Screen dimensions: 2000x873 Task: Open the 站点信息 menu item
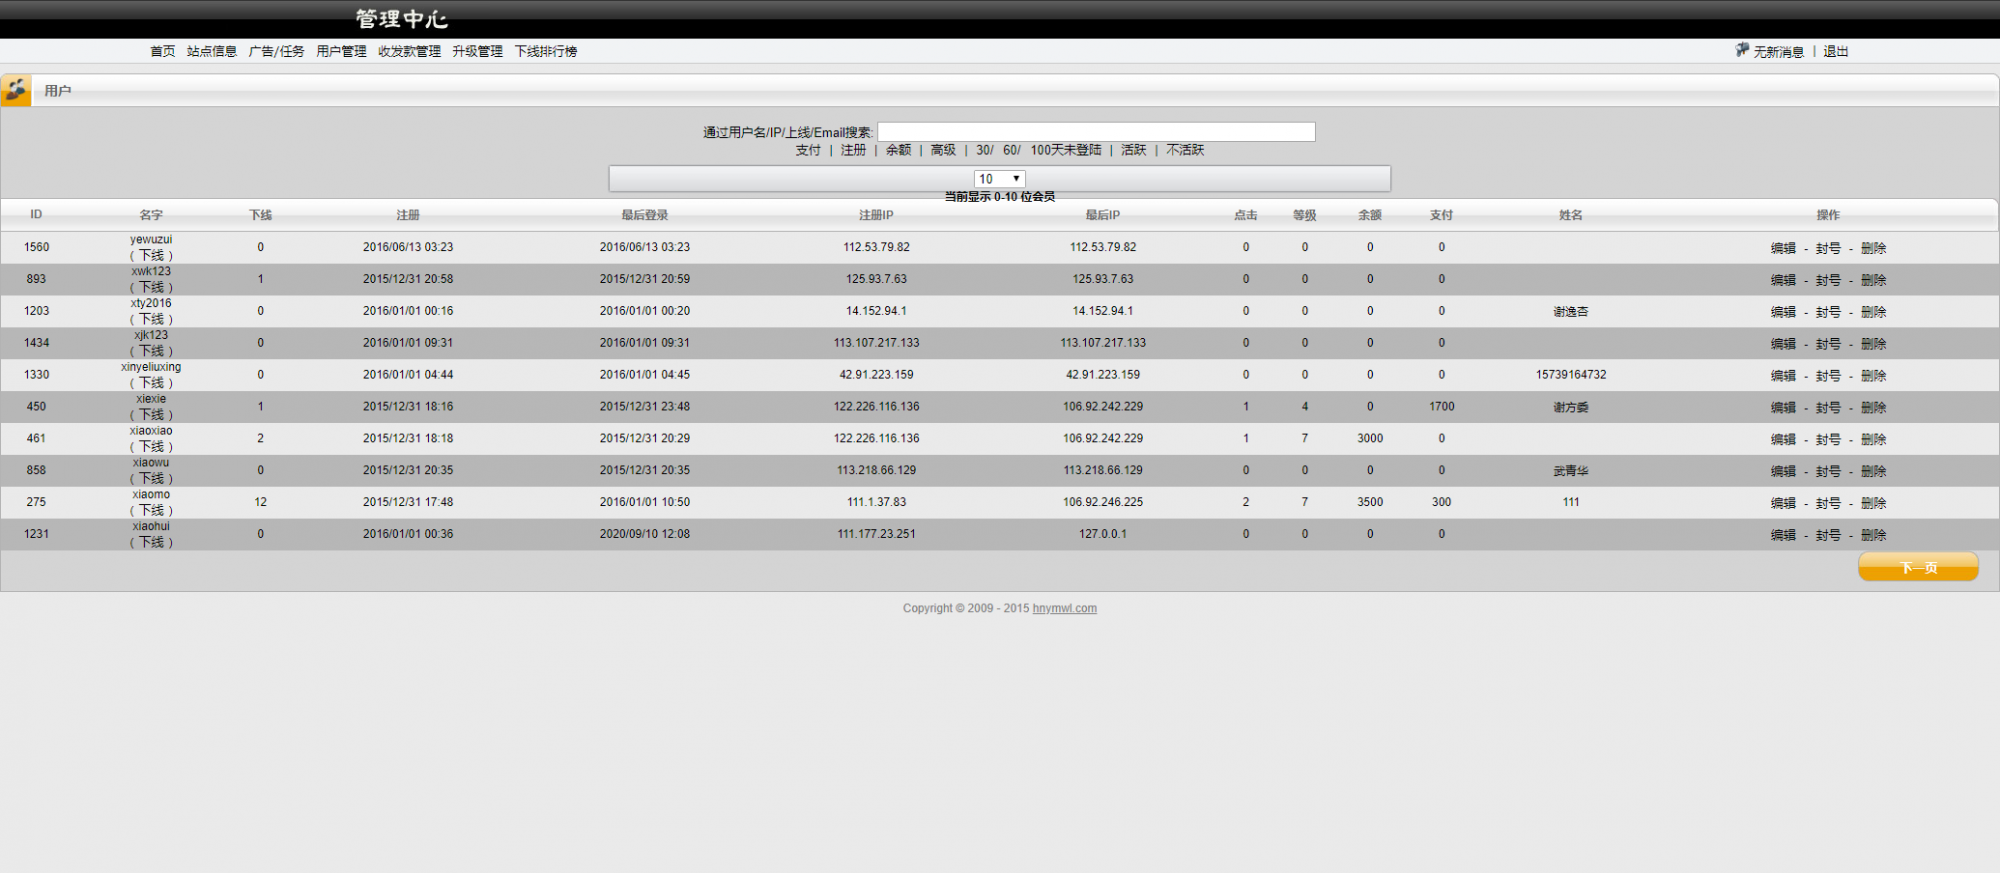[211, 51]
